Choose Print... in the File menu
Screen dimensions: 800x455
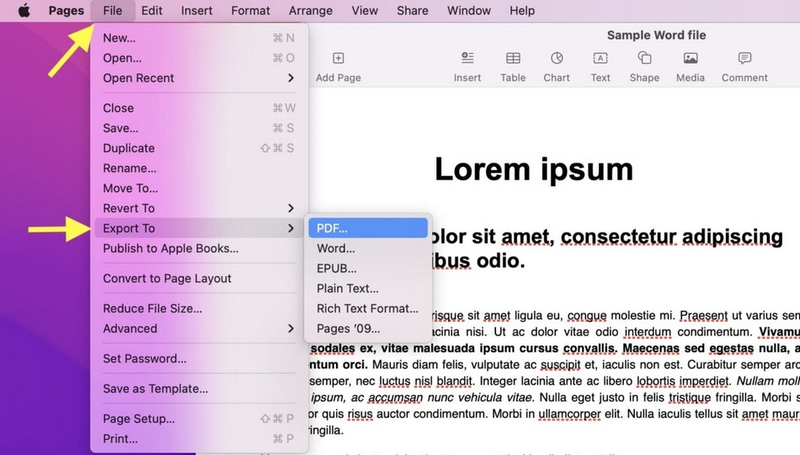(199, 439)
